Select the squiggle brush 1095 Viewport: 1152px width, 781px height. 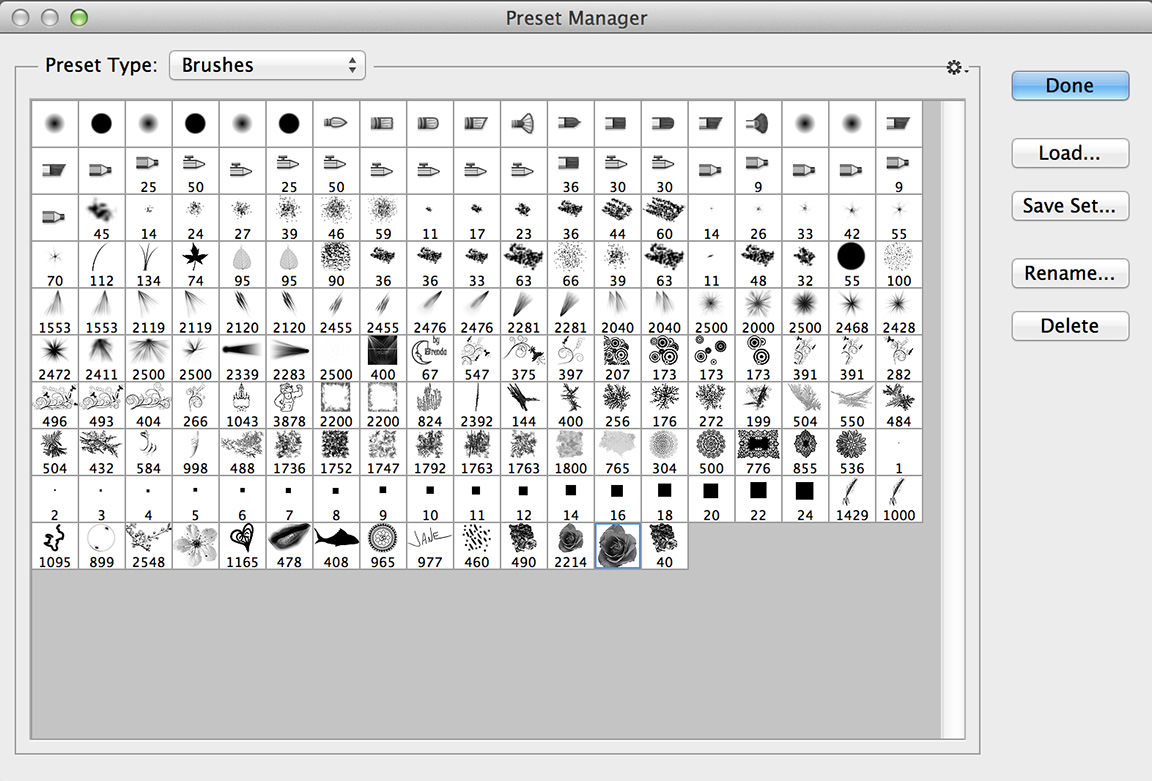54,546
